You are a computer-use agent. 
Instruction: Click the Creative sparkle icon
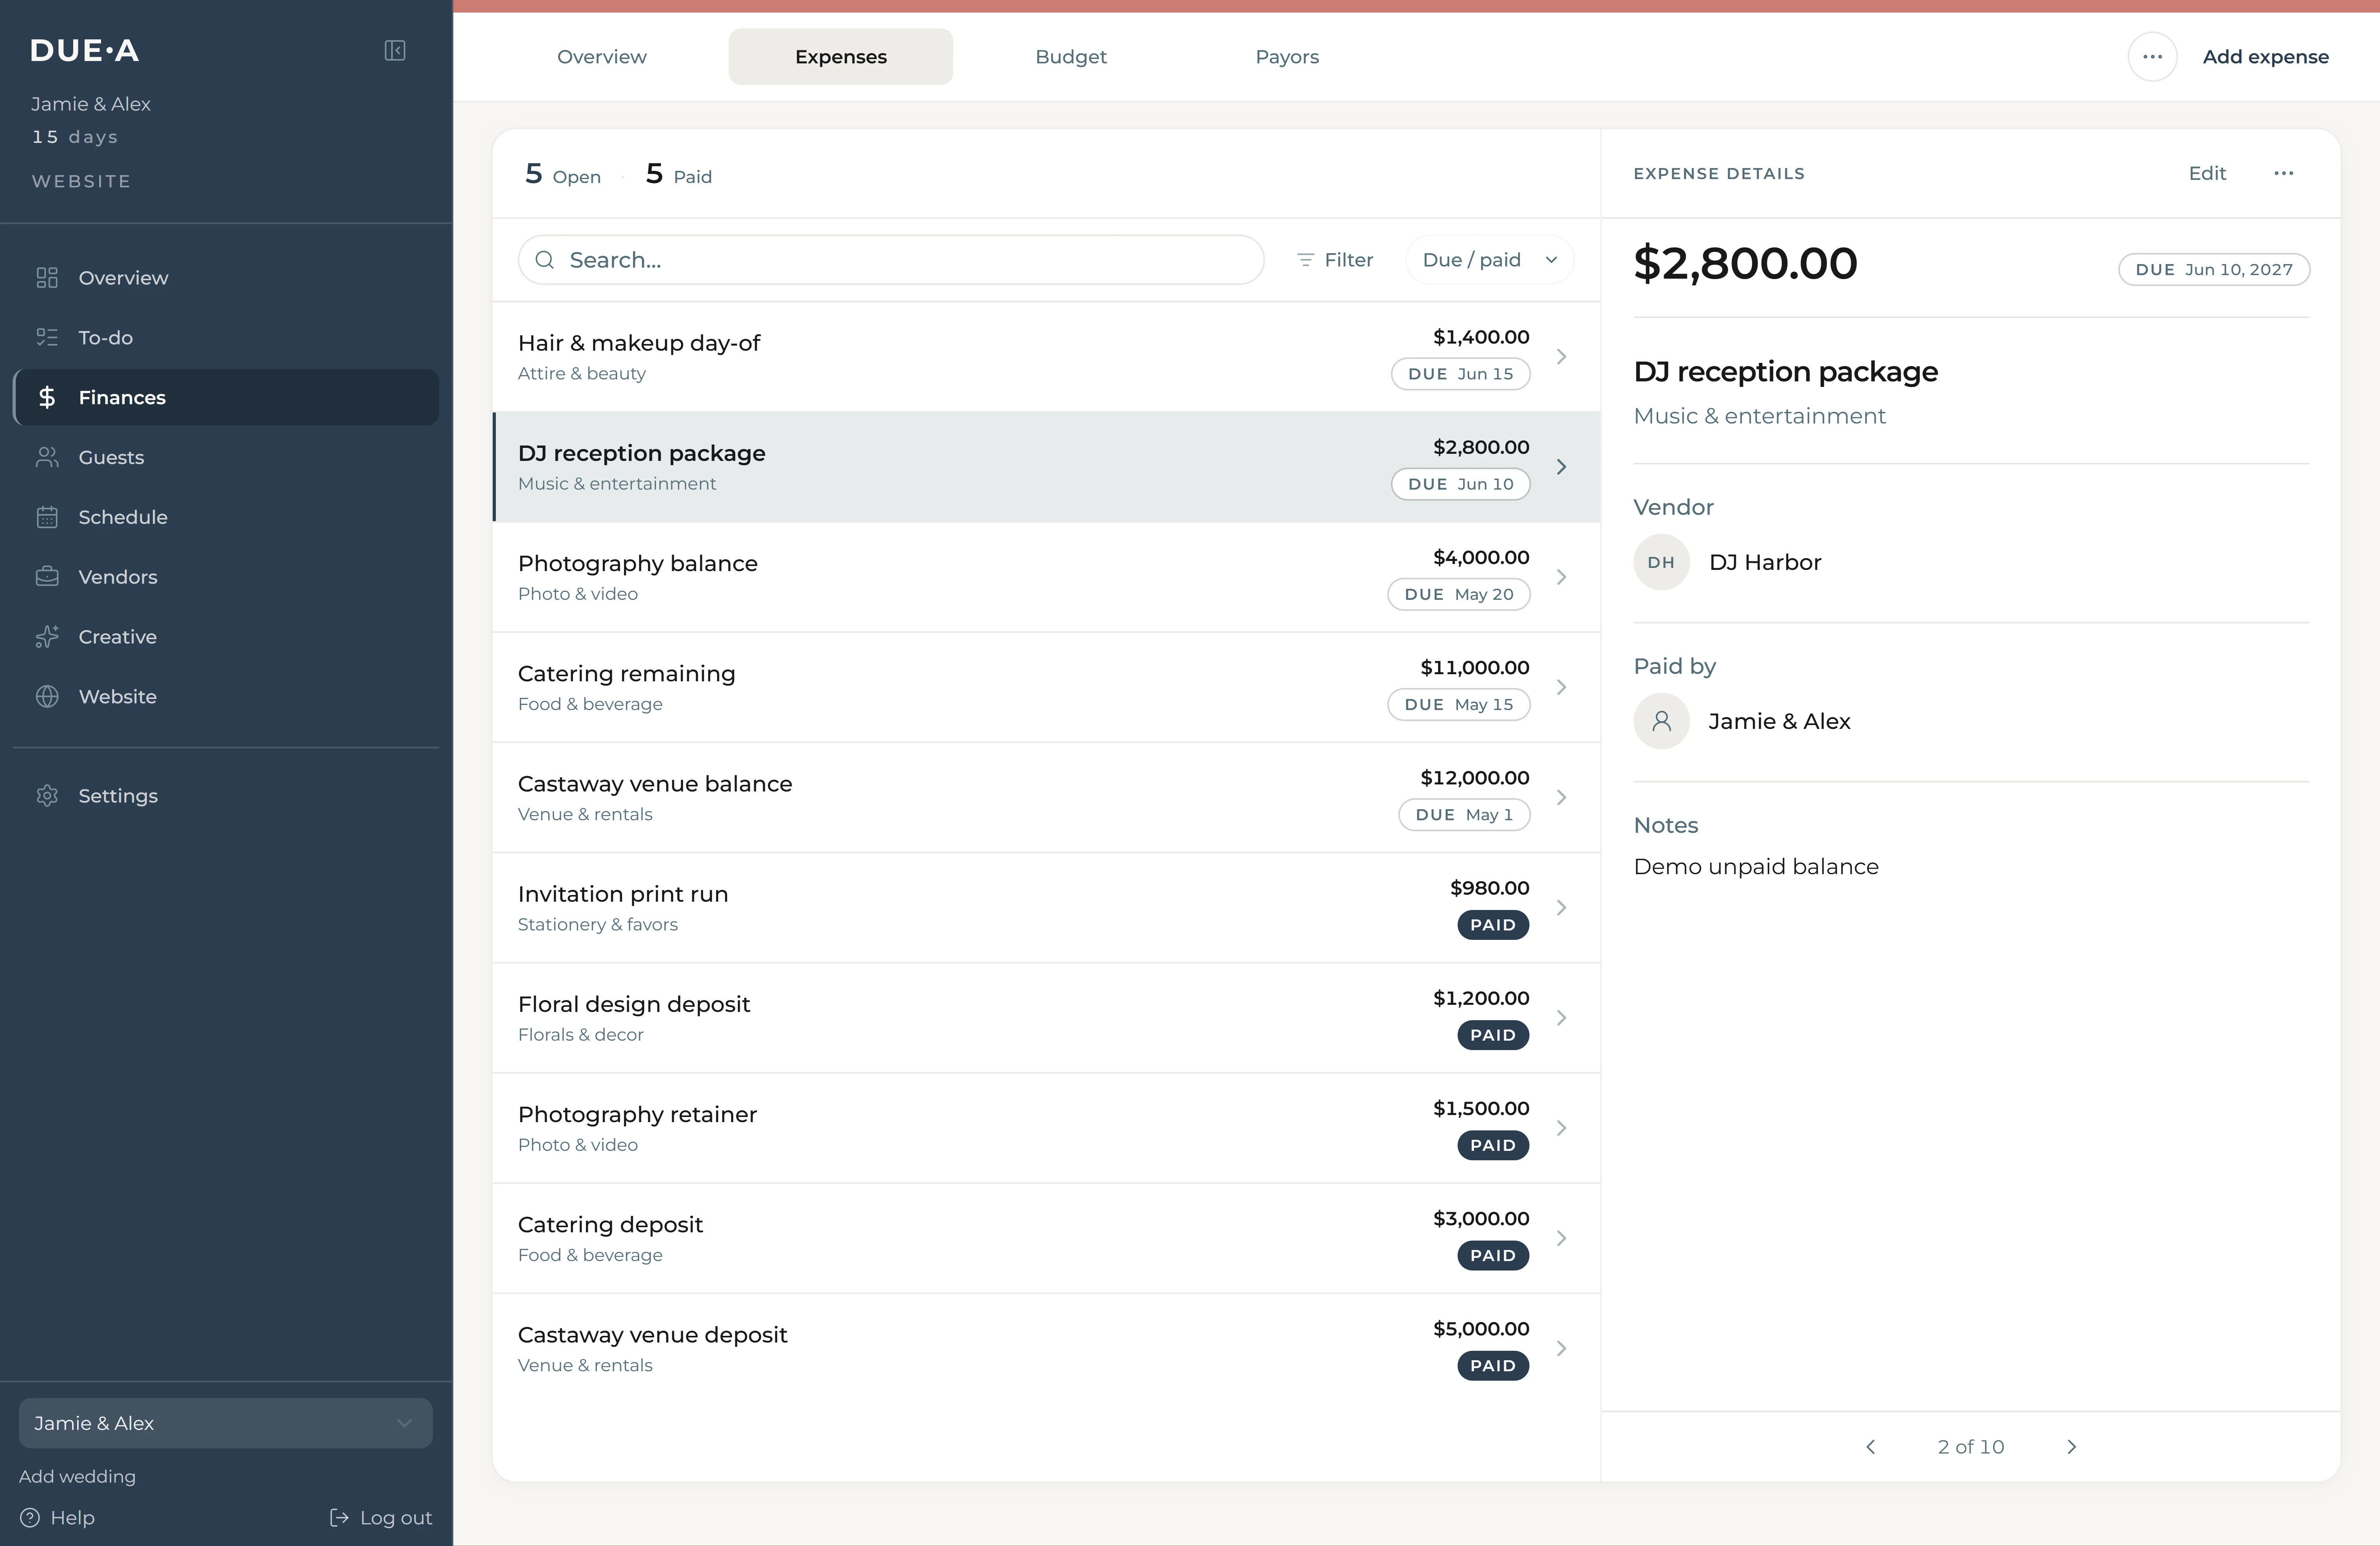coord(47,637)
